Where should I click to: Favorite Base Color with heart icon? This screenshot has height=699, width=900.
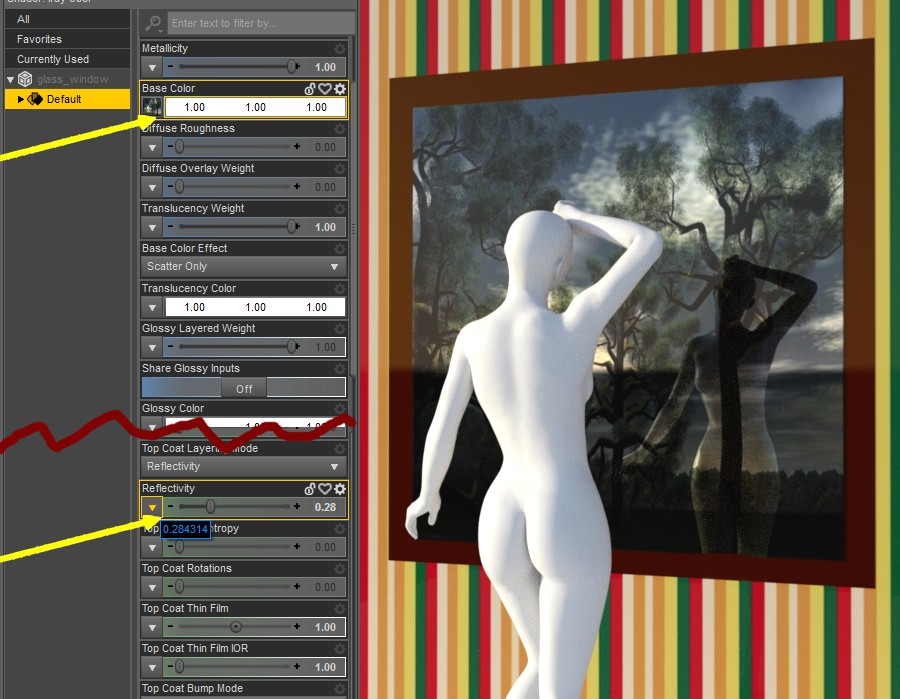(x=325, y=88)
